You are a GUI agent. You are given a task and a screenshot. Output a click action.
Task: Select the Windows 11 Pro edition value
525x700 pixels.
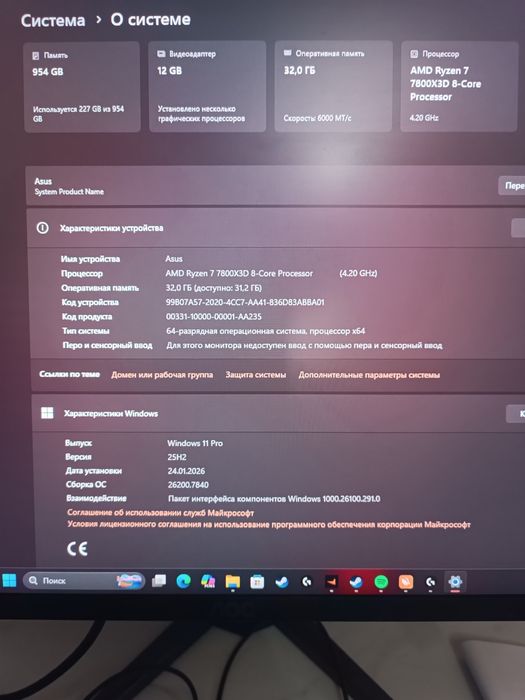[x=195, y=443]
